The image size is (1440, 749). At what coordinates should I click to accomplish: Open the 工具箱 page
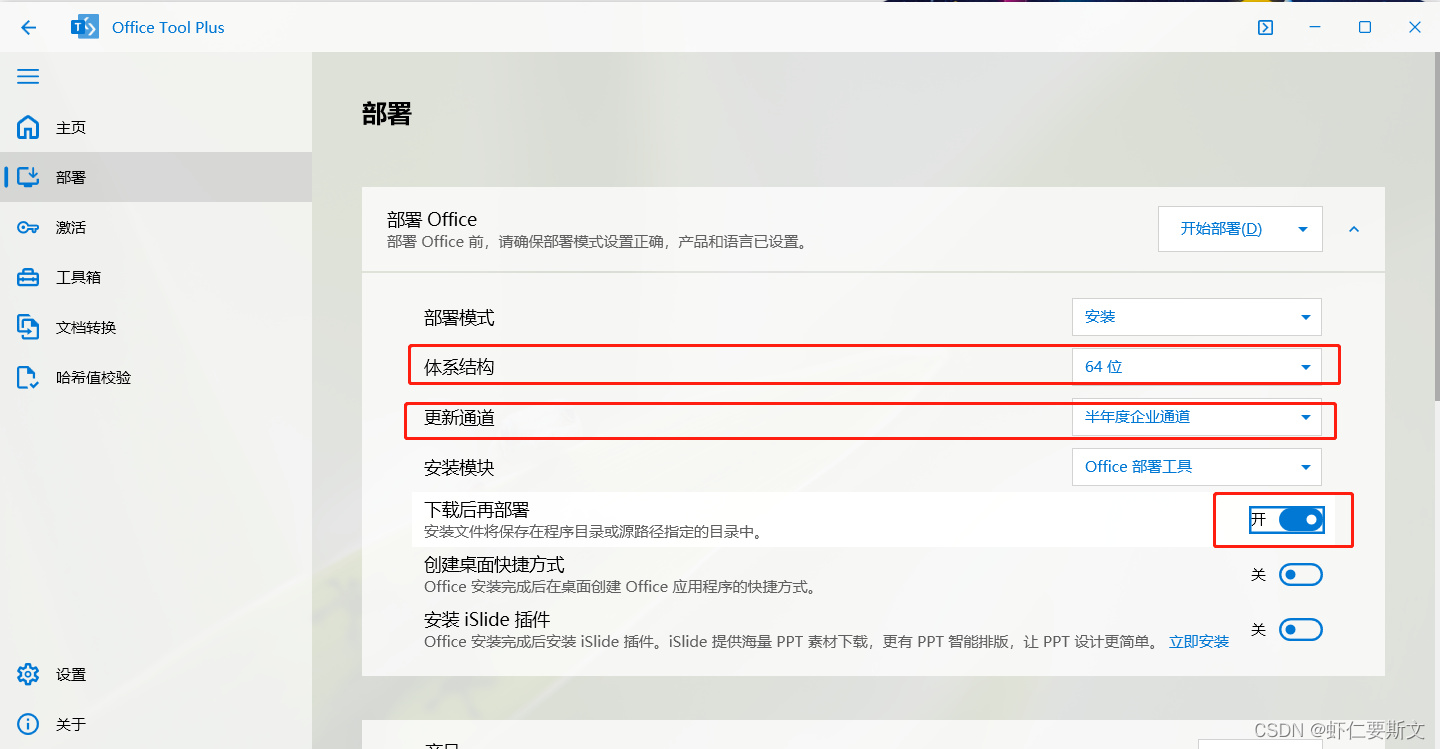pyautogui.click(x=156, y=277)
